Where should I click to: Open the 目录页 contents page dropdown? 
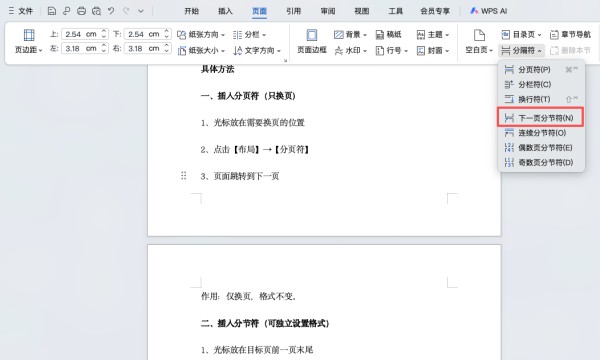click(521, 35)
